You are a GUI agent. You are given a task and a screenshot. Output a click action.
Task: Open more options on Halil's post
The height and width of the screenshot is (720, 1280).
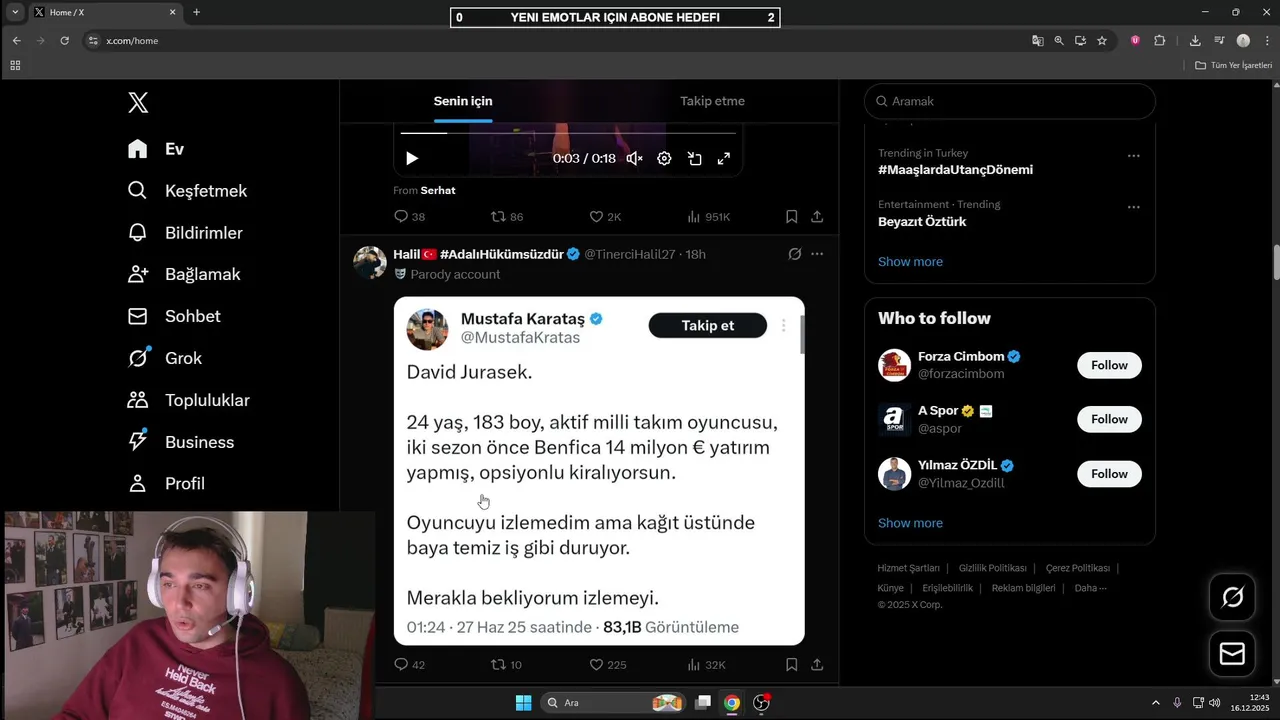pos(817,254)
